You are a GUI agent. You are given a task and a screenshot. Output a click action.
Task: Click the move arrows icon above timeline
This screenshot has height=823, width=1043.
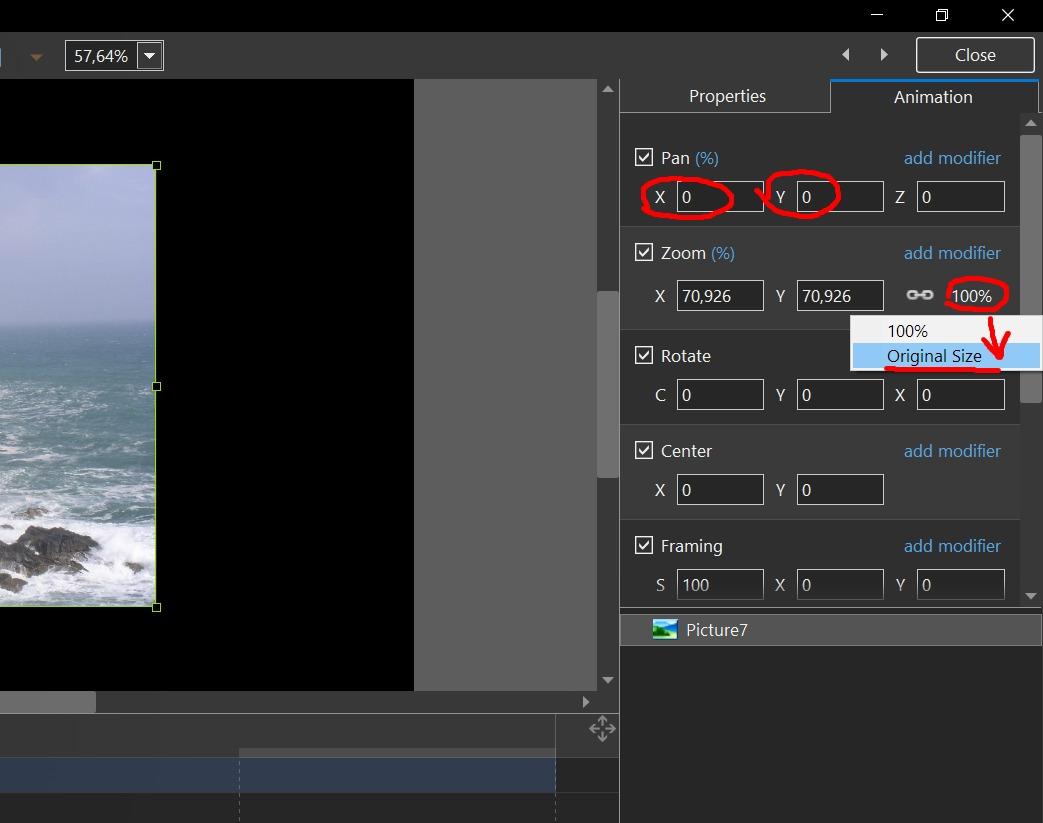602,729
